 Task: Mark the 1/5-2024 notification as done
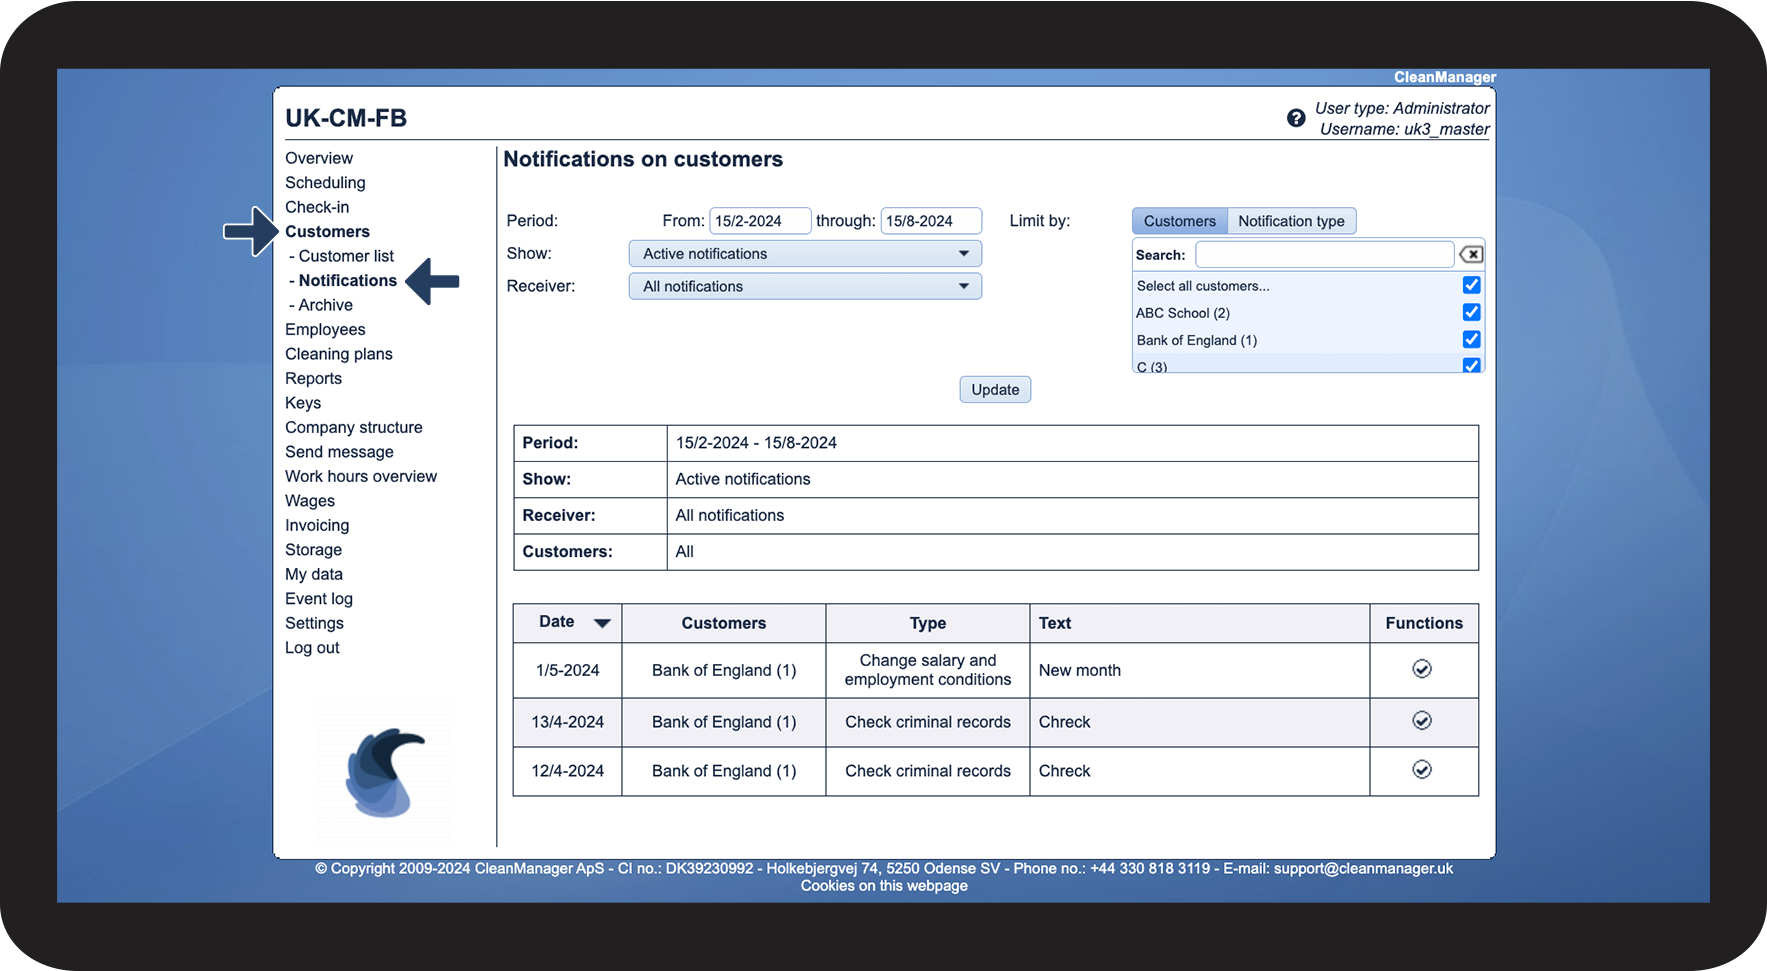(1422, 669)
